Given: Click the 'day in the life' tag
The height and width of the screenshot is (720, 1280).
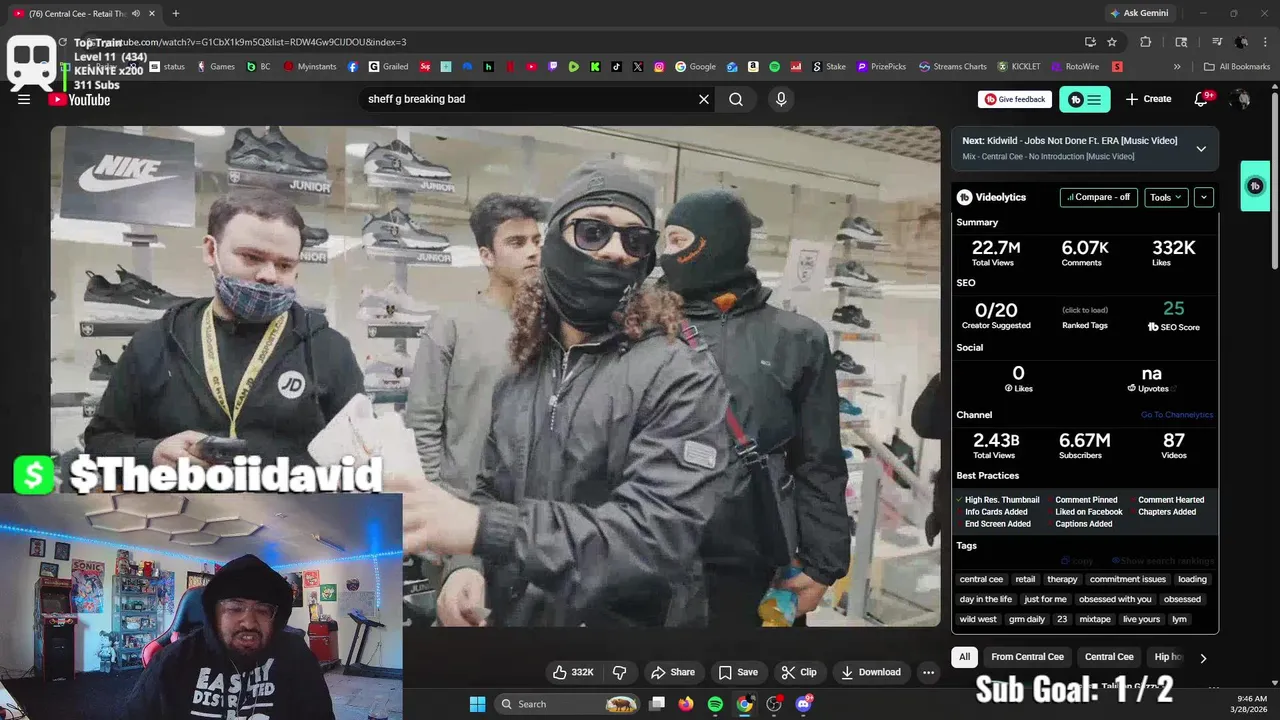Looking at the screenshot, I should coord(986,599).
